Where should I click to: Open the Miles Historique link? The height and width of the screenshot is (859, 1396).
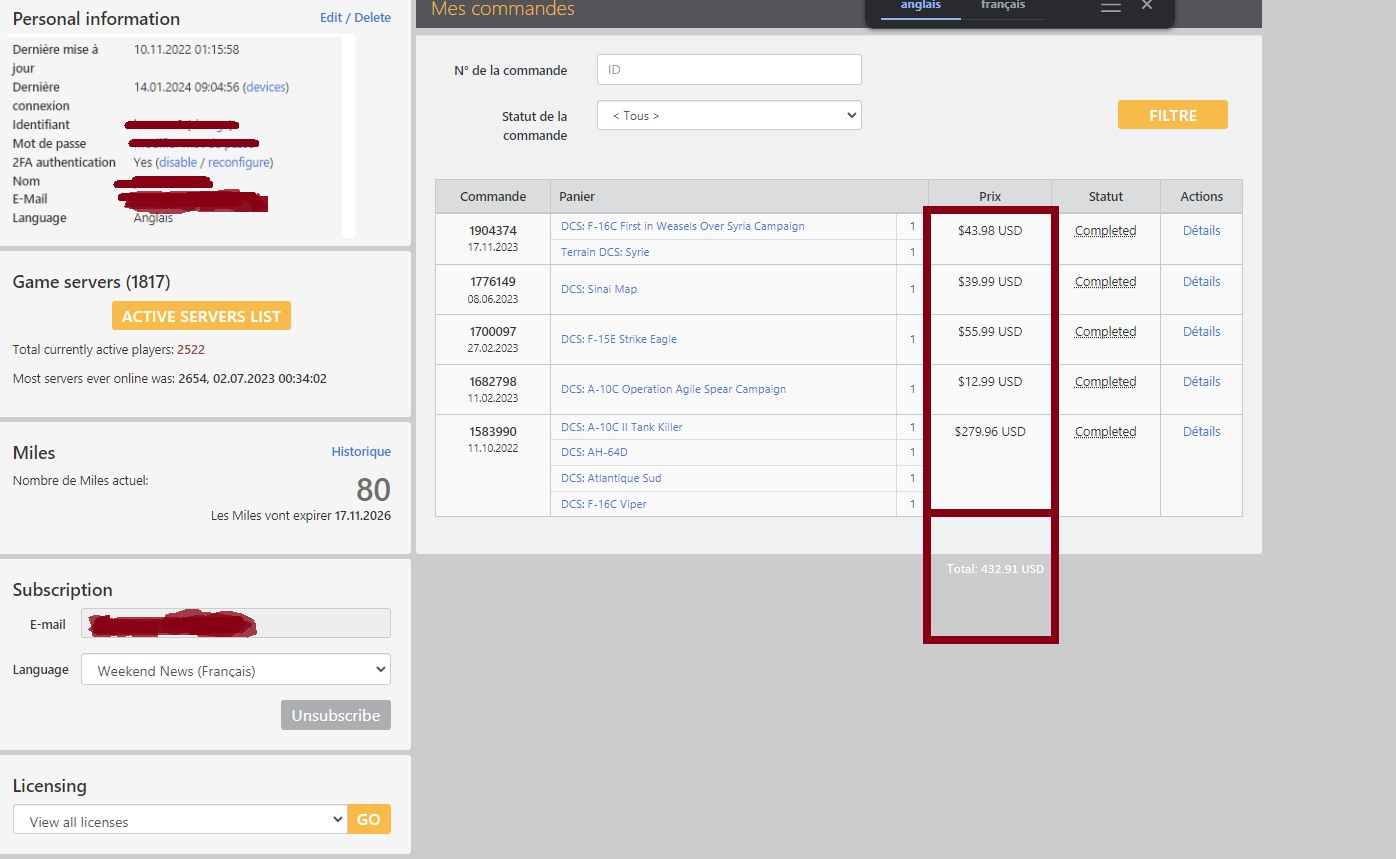[x=361, y=452]
